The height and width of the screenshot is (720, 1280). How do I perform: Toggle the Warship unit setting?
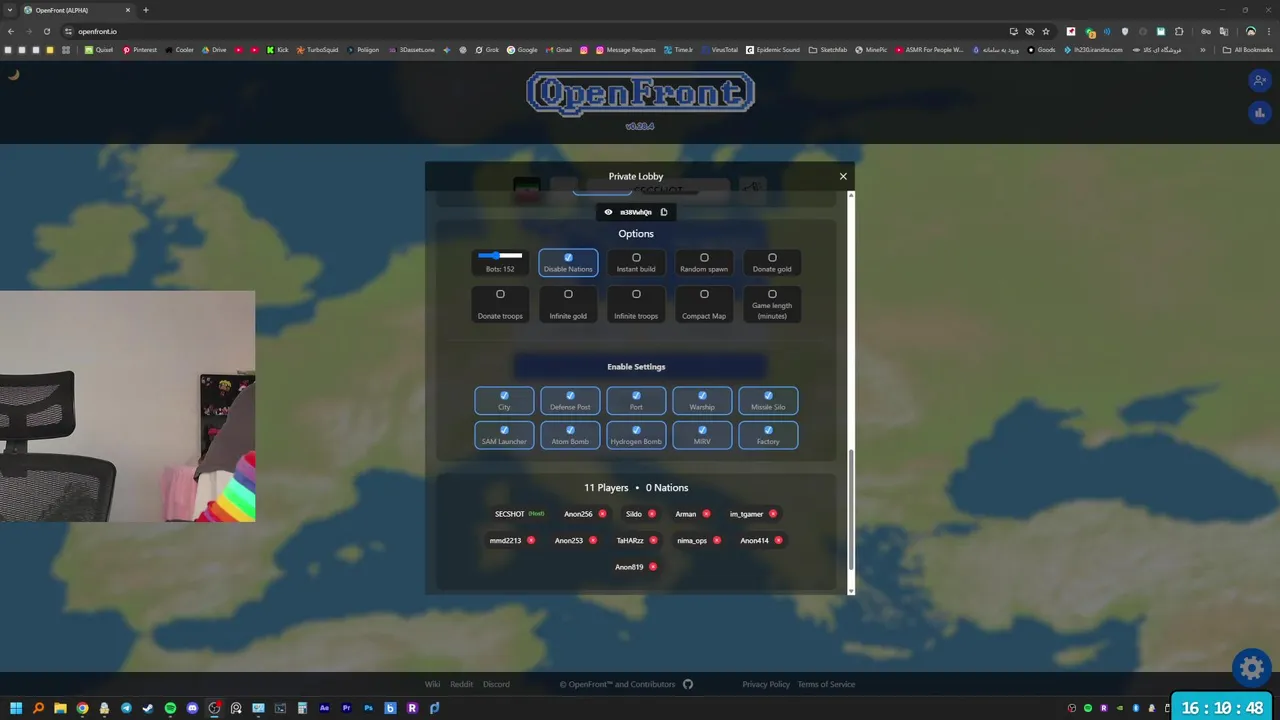point(702,400)
